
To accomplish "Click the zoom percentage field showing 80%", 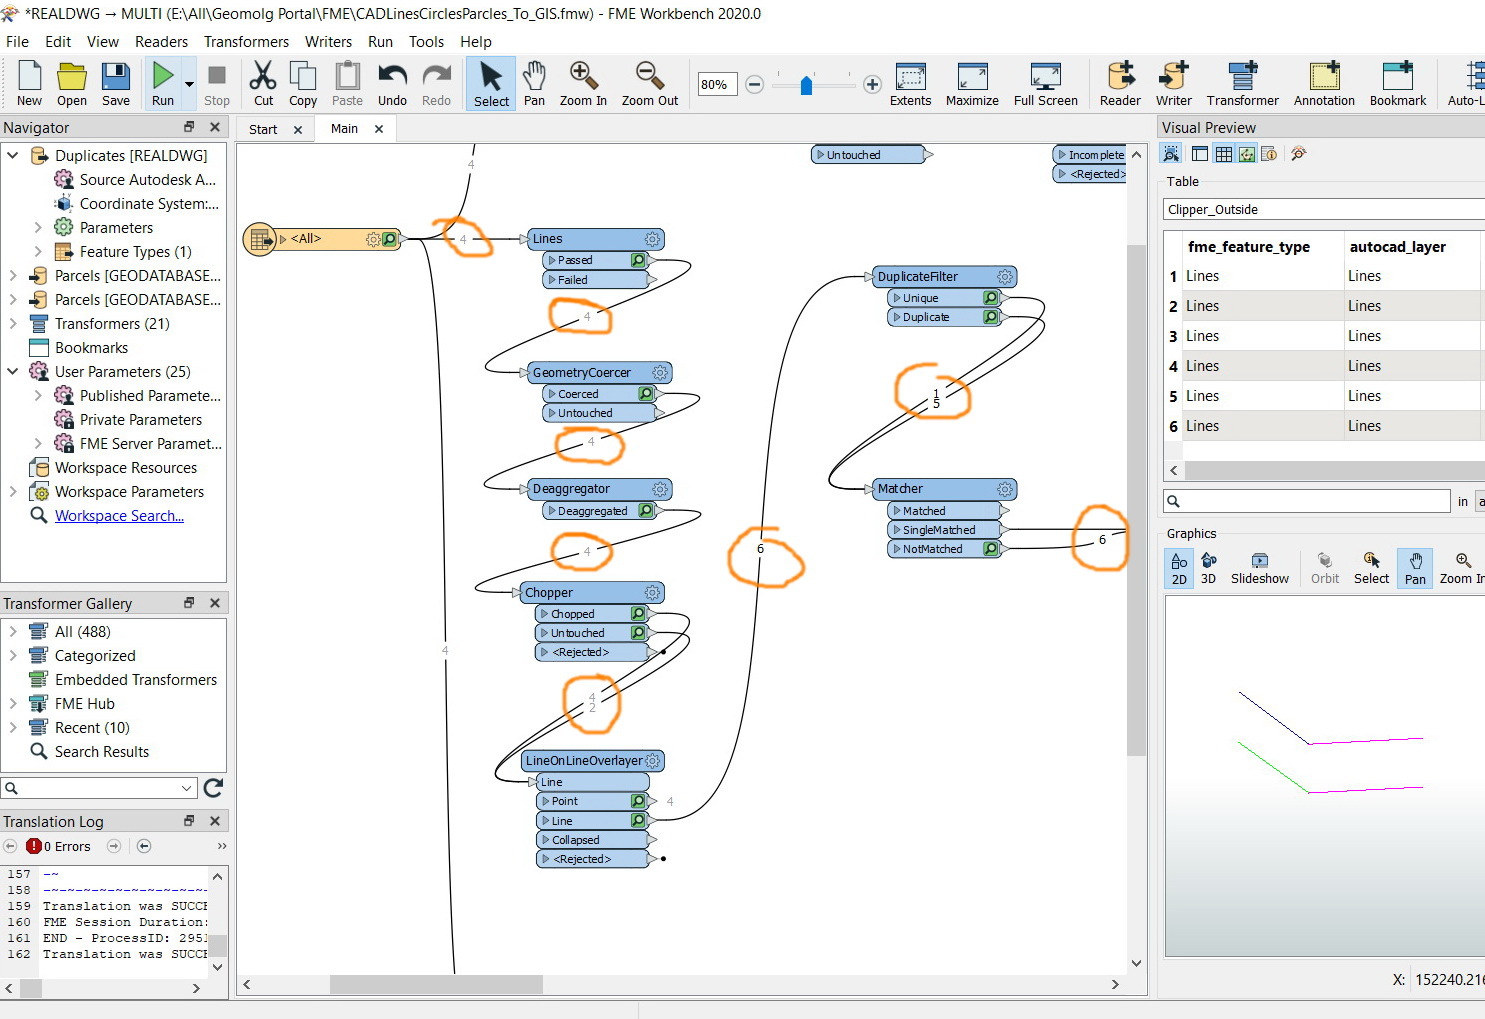I will (717, 85).
